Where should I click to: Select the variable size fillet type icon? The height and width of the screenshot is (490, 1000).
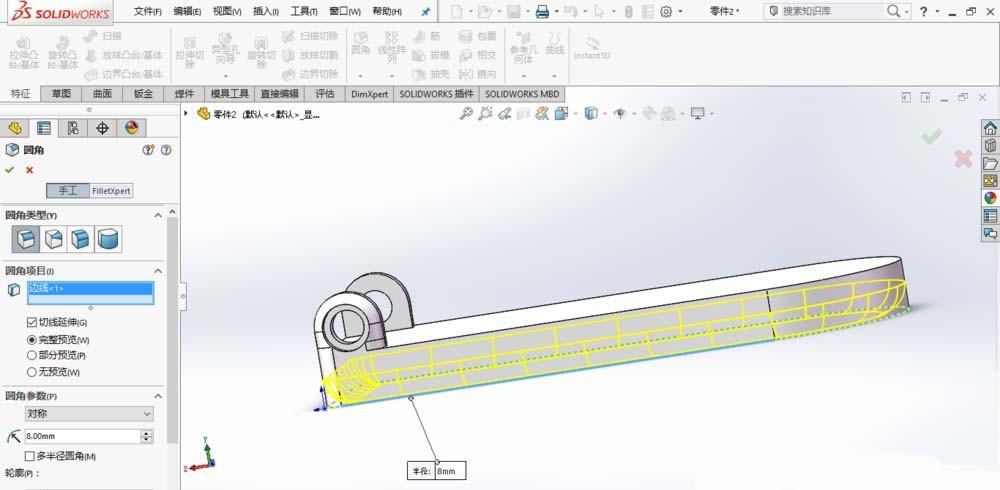[54, 239]
